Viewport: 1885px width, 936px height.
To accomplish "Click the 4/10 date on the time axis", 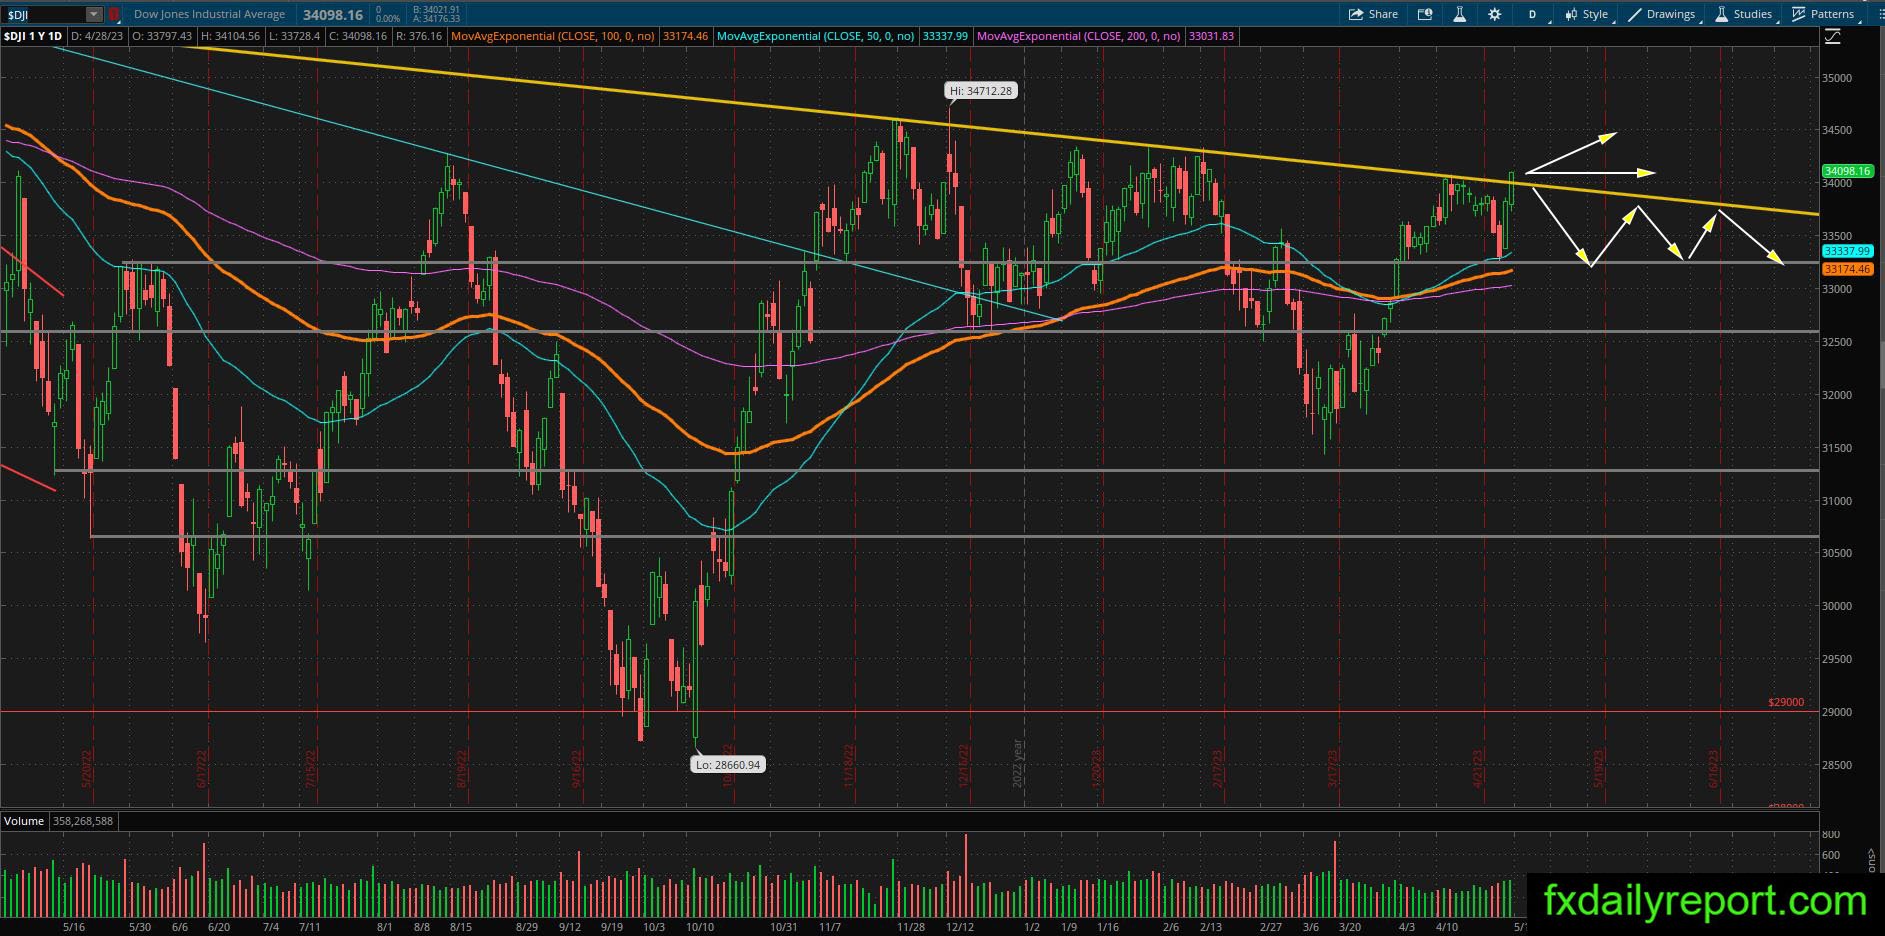I will [x=1446, y=927].
